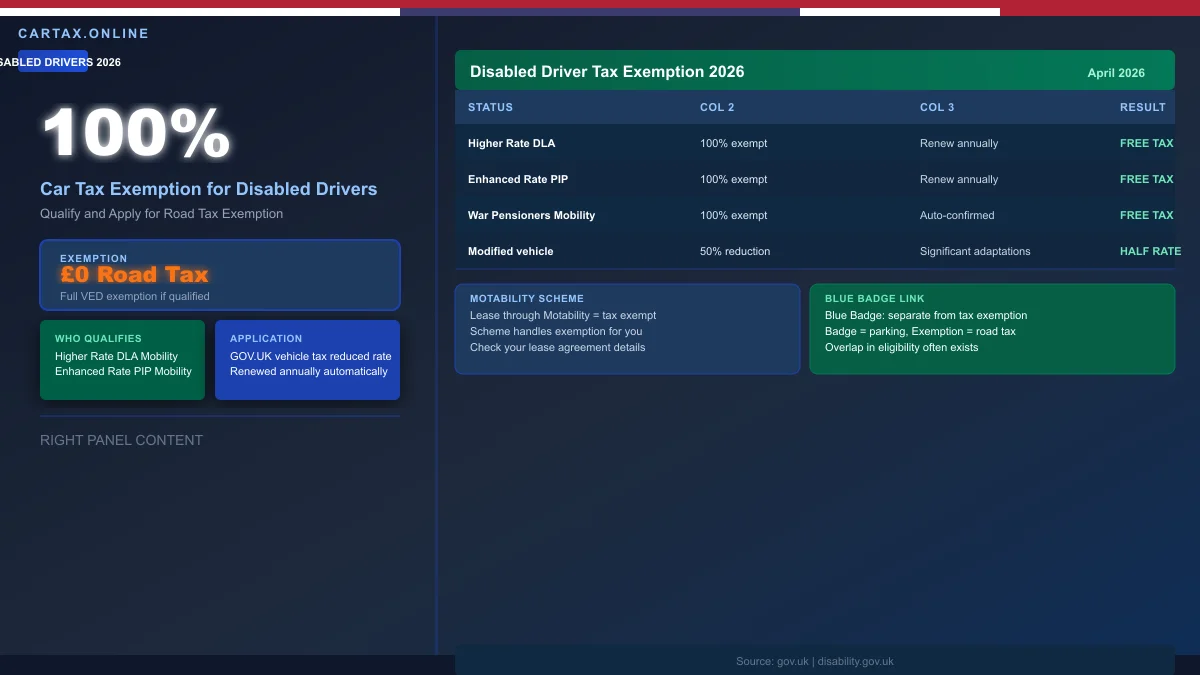Viewport: 1200px width, 675px height.
Task: Click the Source gov.uk footer link
Action: click(815, 661)
